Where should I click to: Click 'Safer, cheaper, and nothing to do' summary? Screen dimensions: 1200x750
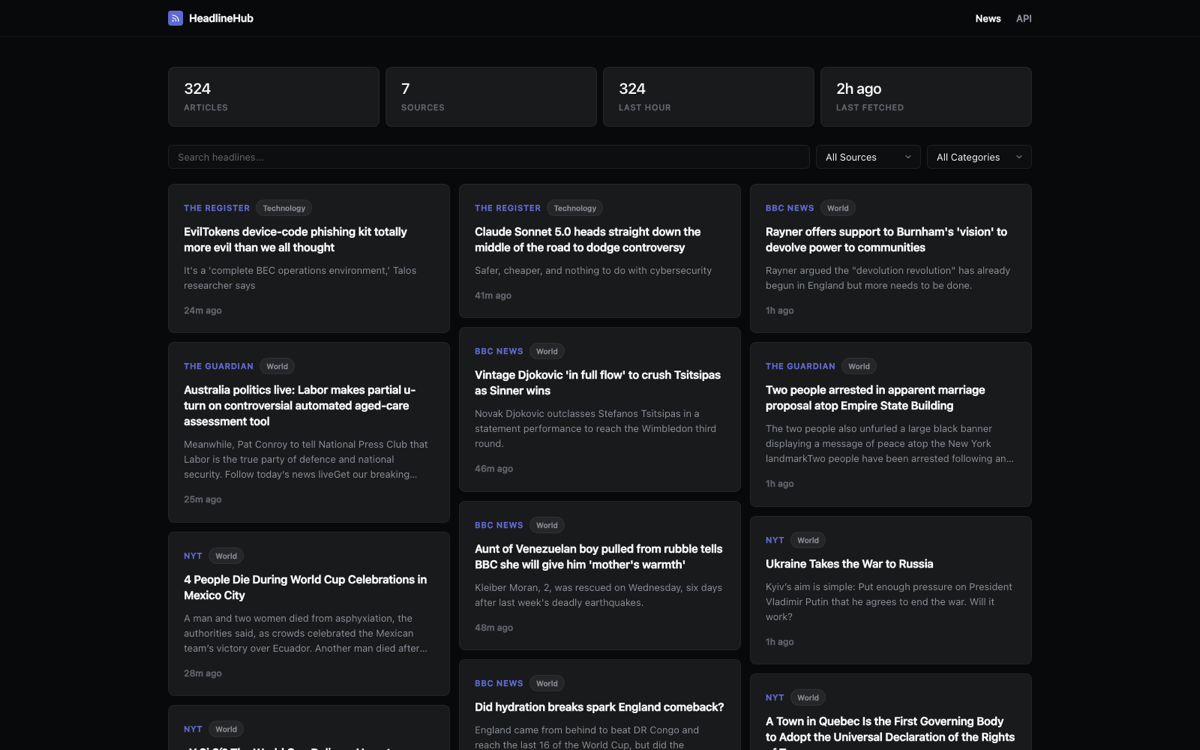(x=593, y=270)
